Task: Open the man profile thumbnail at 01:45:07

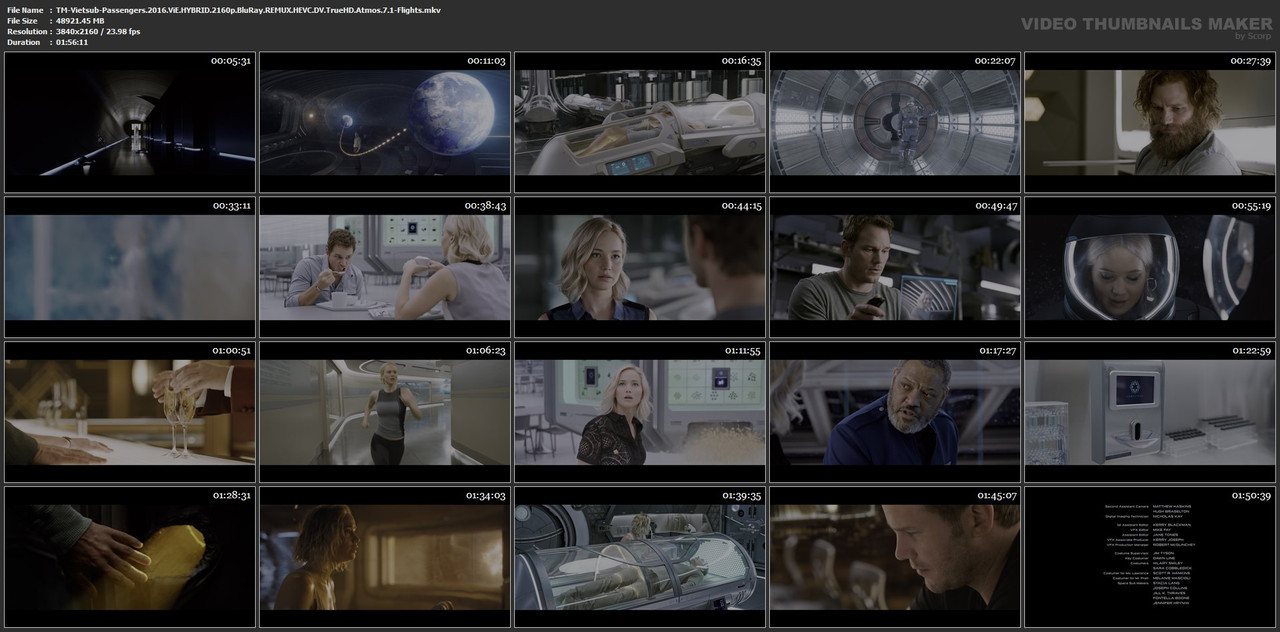Action: click(895, 556)
